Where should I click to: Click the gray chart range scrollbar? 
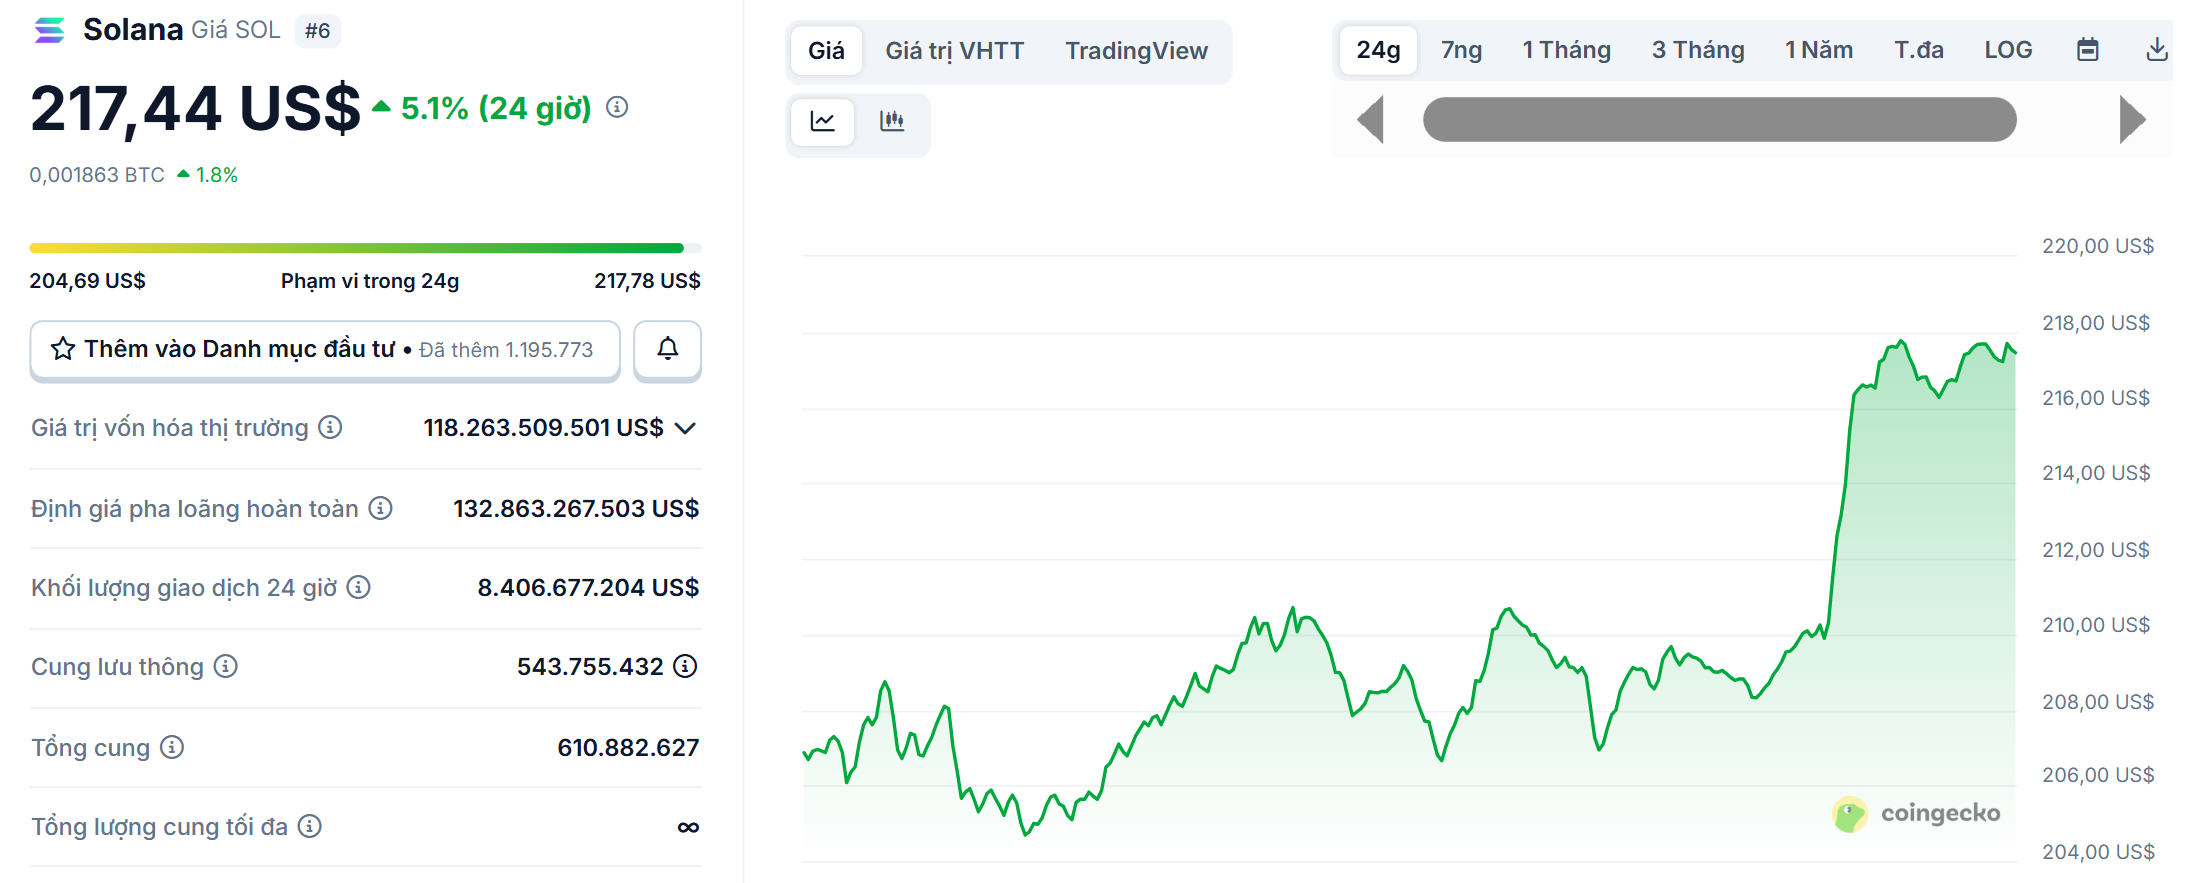[1719, 120]
